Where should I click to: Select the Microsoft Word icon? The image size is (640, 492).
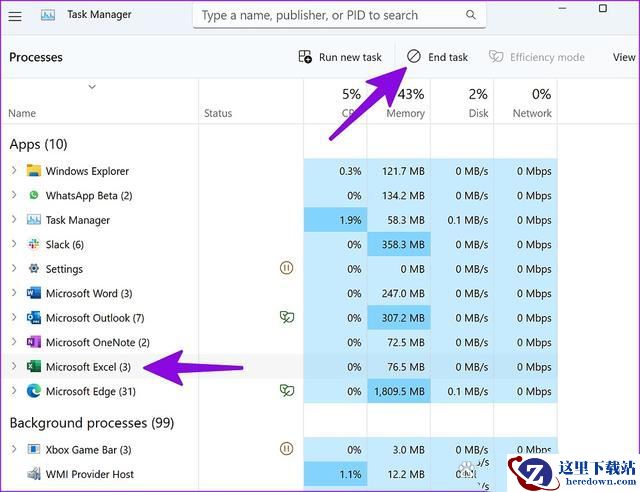[x=33, y=293]
